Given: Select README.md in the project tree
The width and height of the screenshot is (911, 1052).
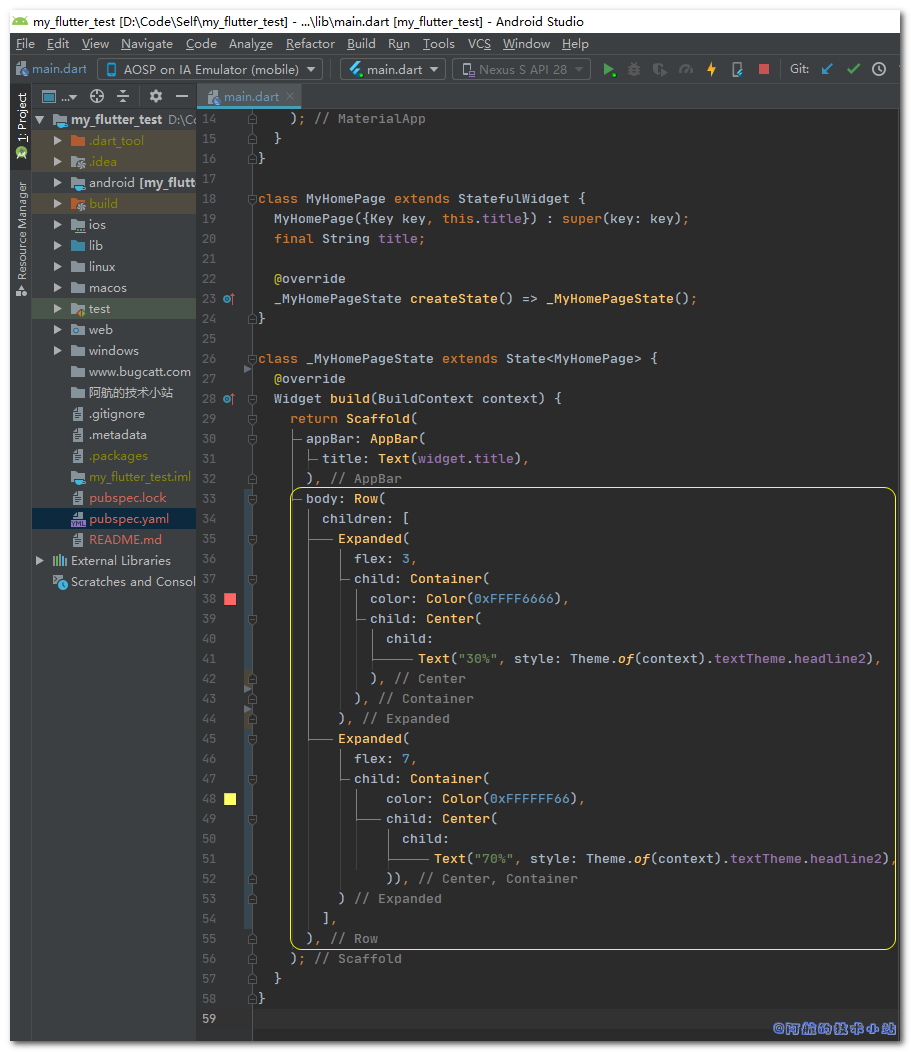Looking at the screenshot, I should 125,540.
